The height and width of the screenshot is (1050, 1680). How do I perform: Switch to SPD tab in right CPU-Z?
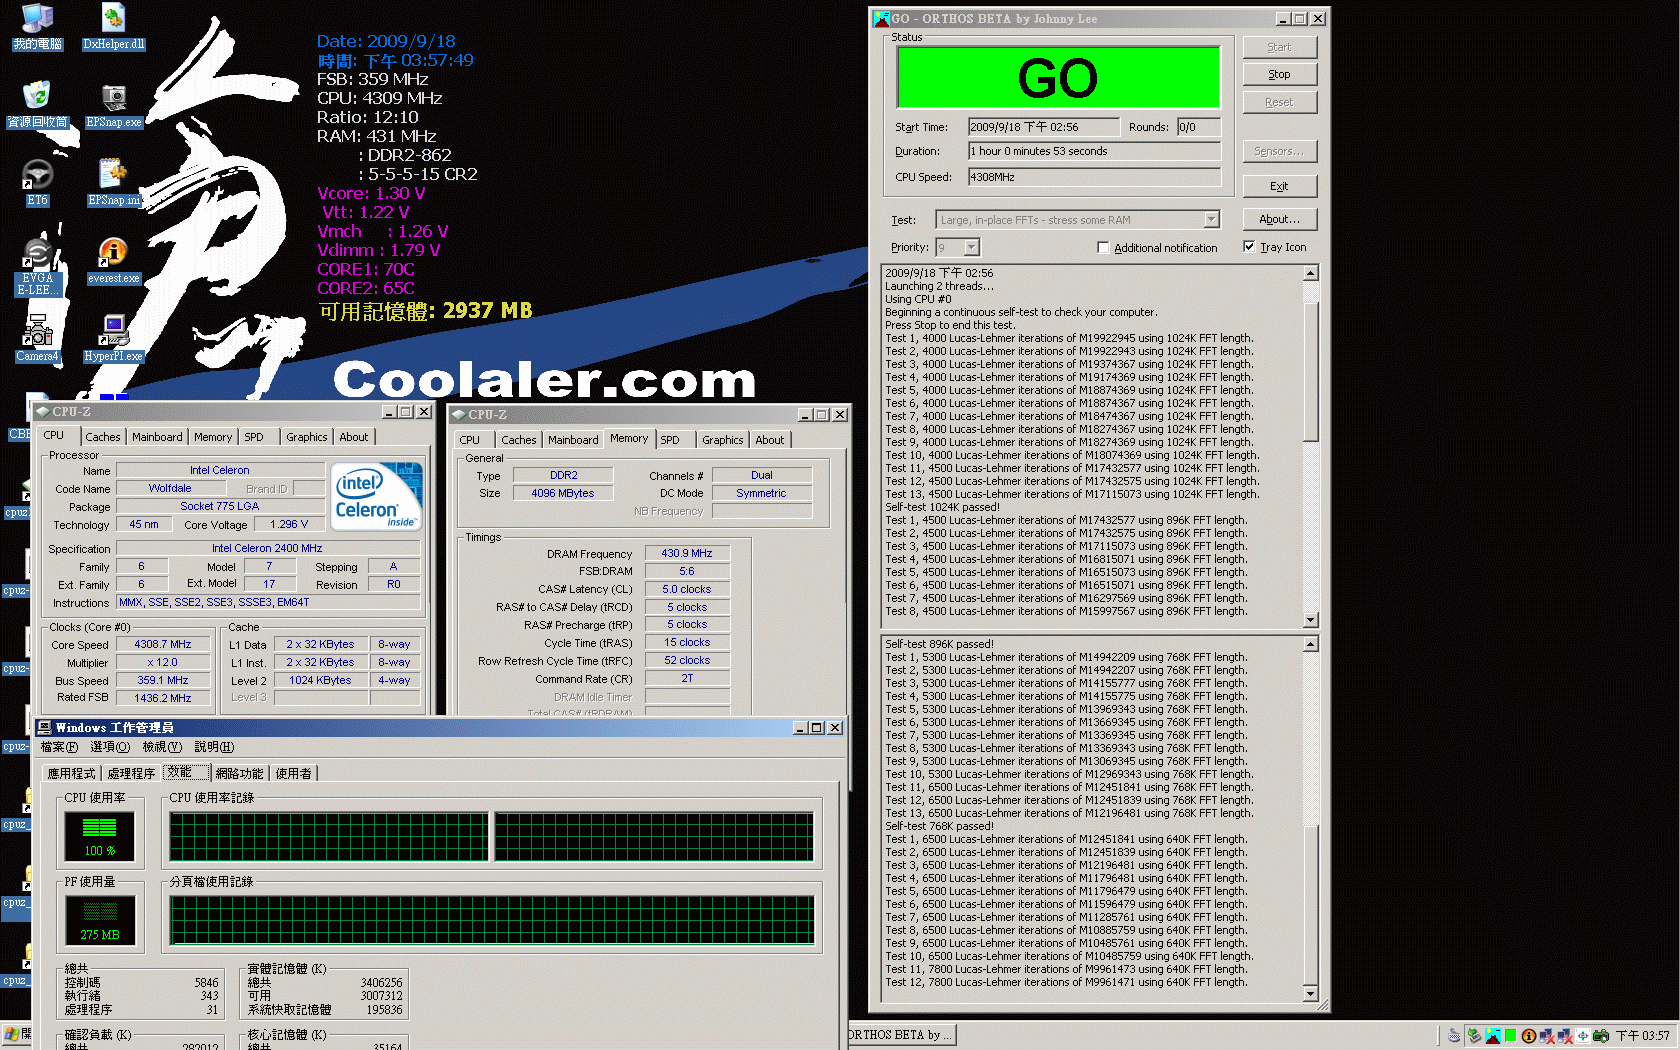click(x=670, y=440)
